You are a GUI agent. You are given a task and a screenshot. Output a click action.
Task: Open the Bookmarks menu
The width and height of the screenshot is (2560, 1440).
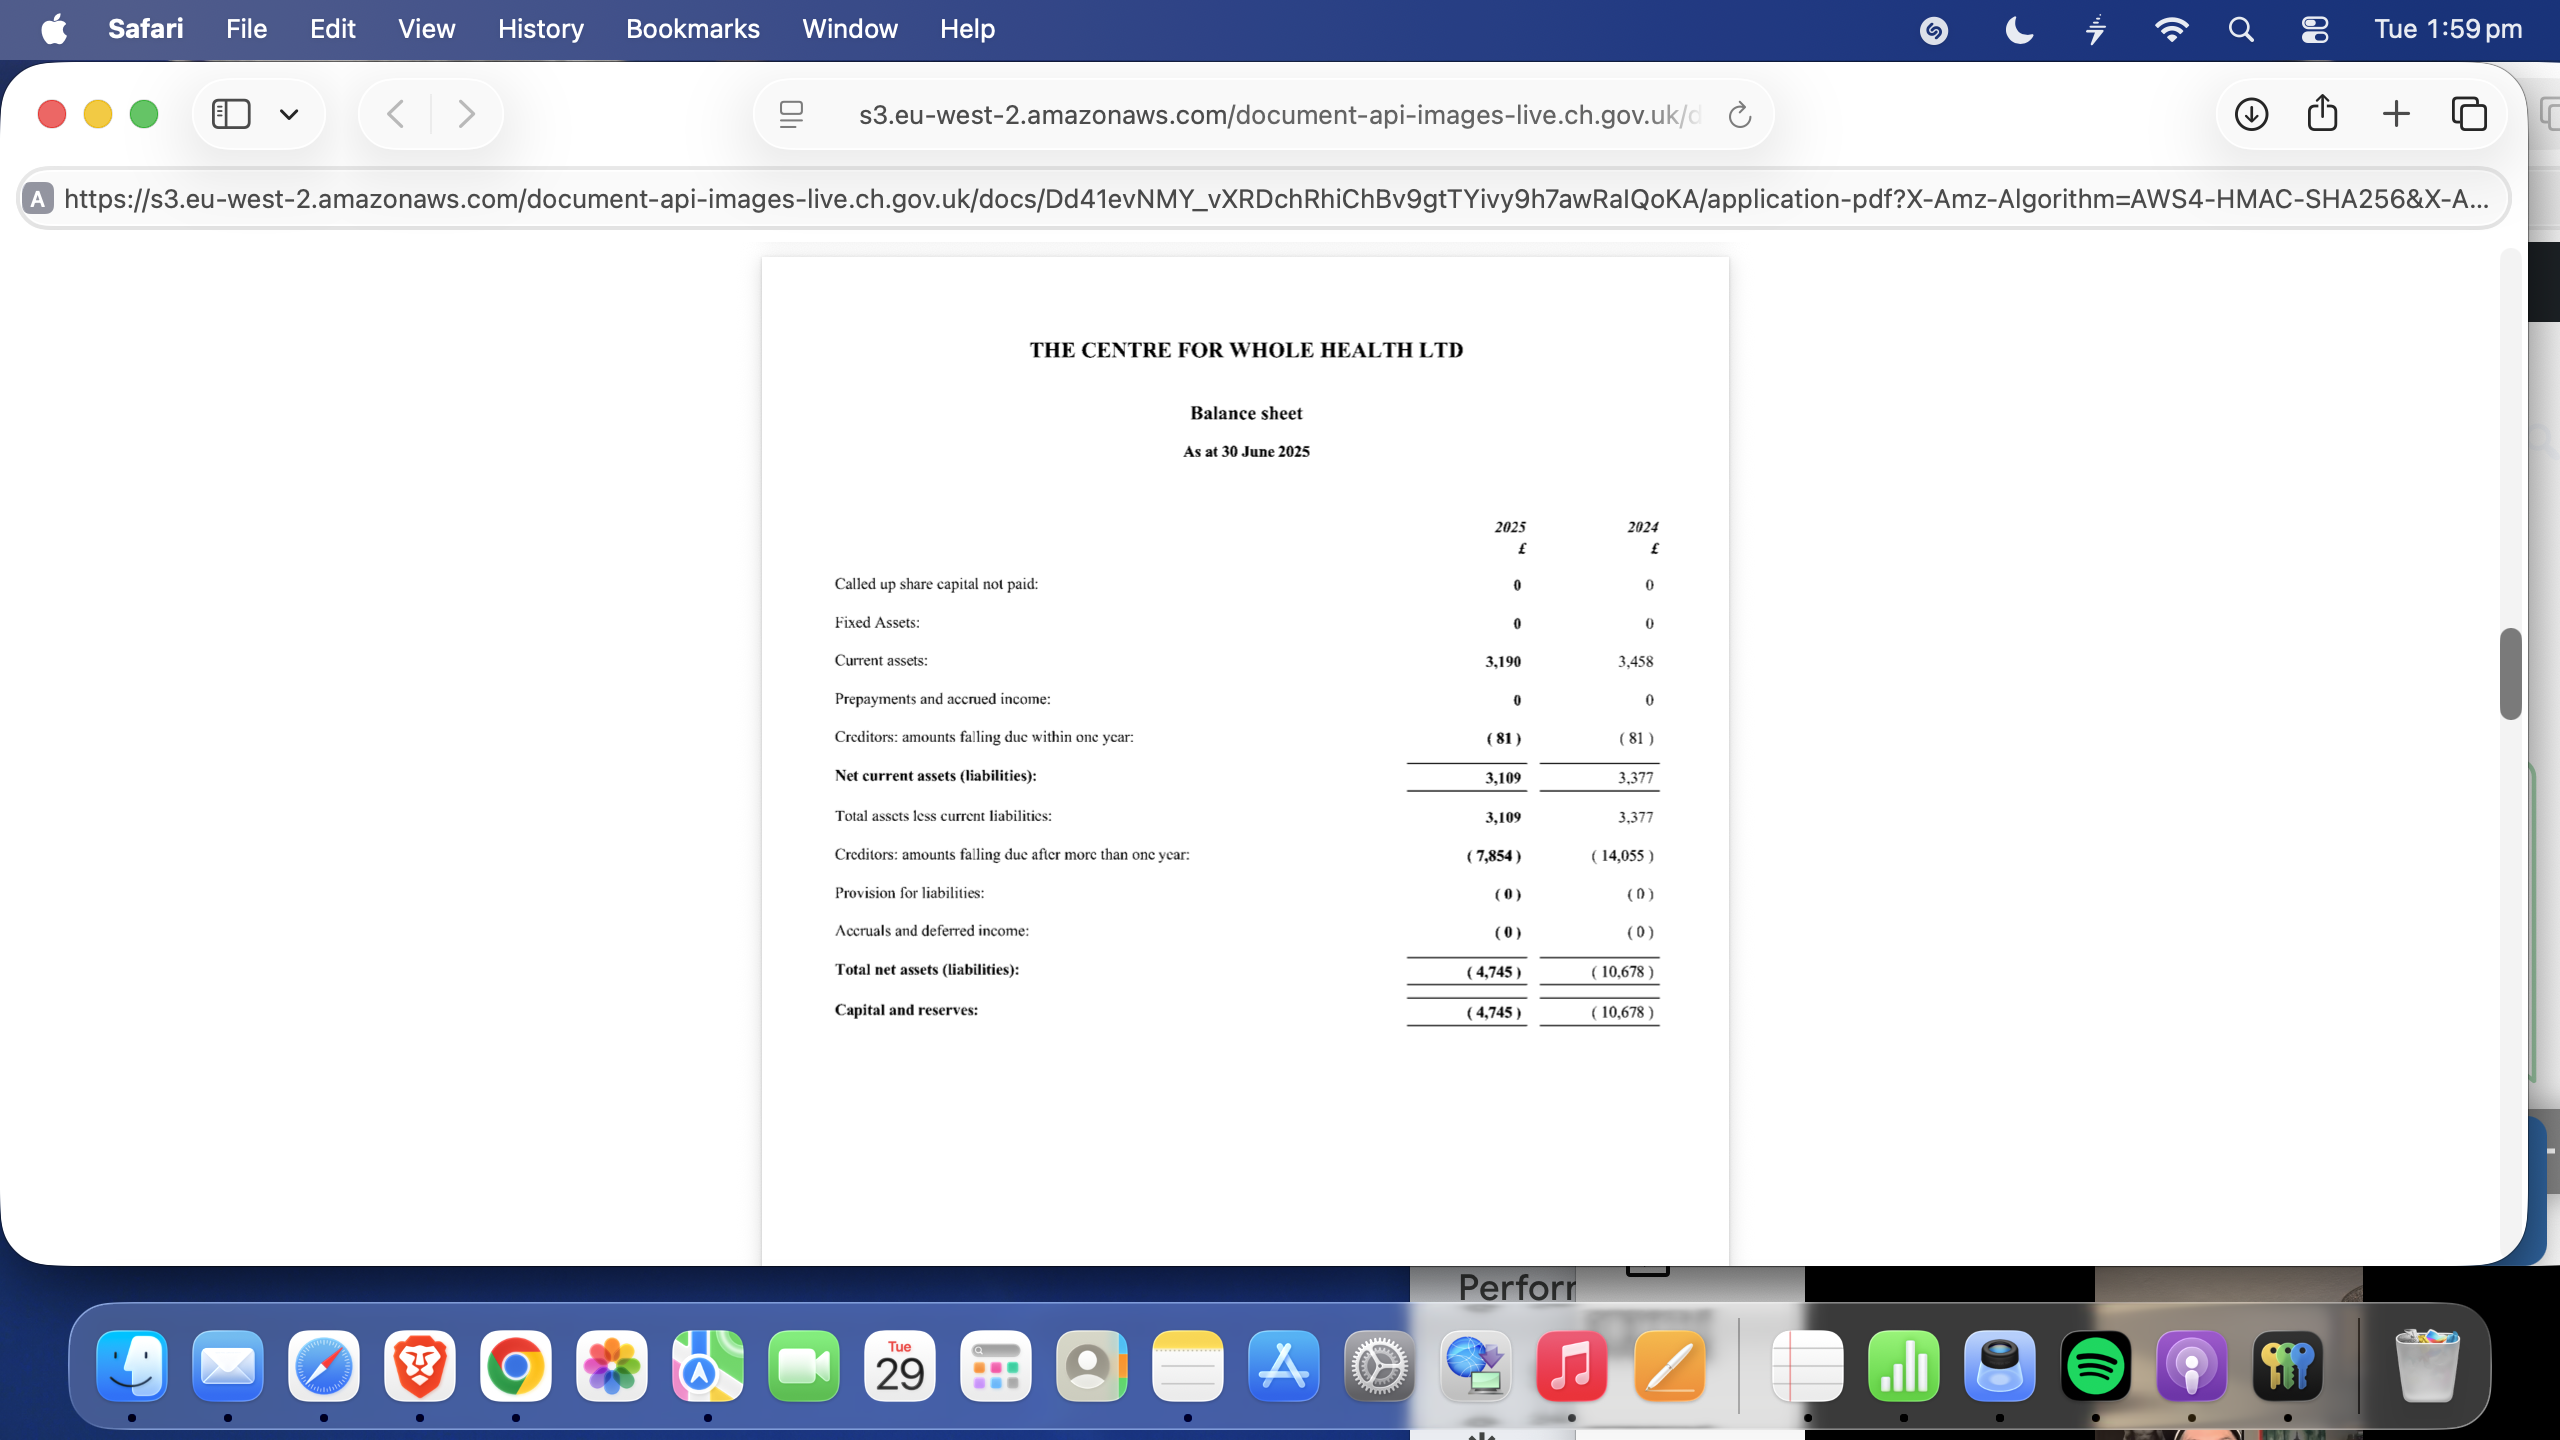point(692,29)
